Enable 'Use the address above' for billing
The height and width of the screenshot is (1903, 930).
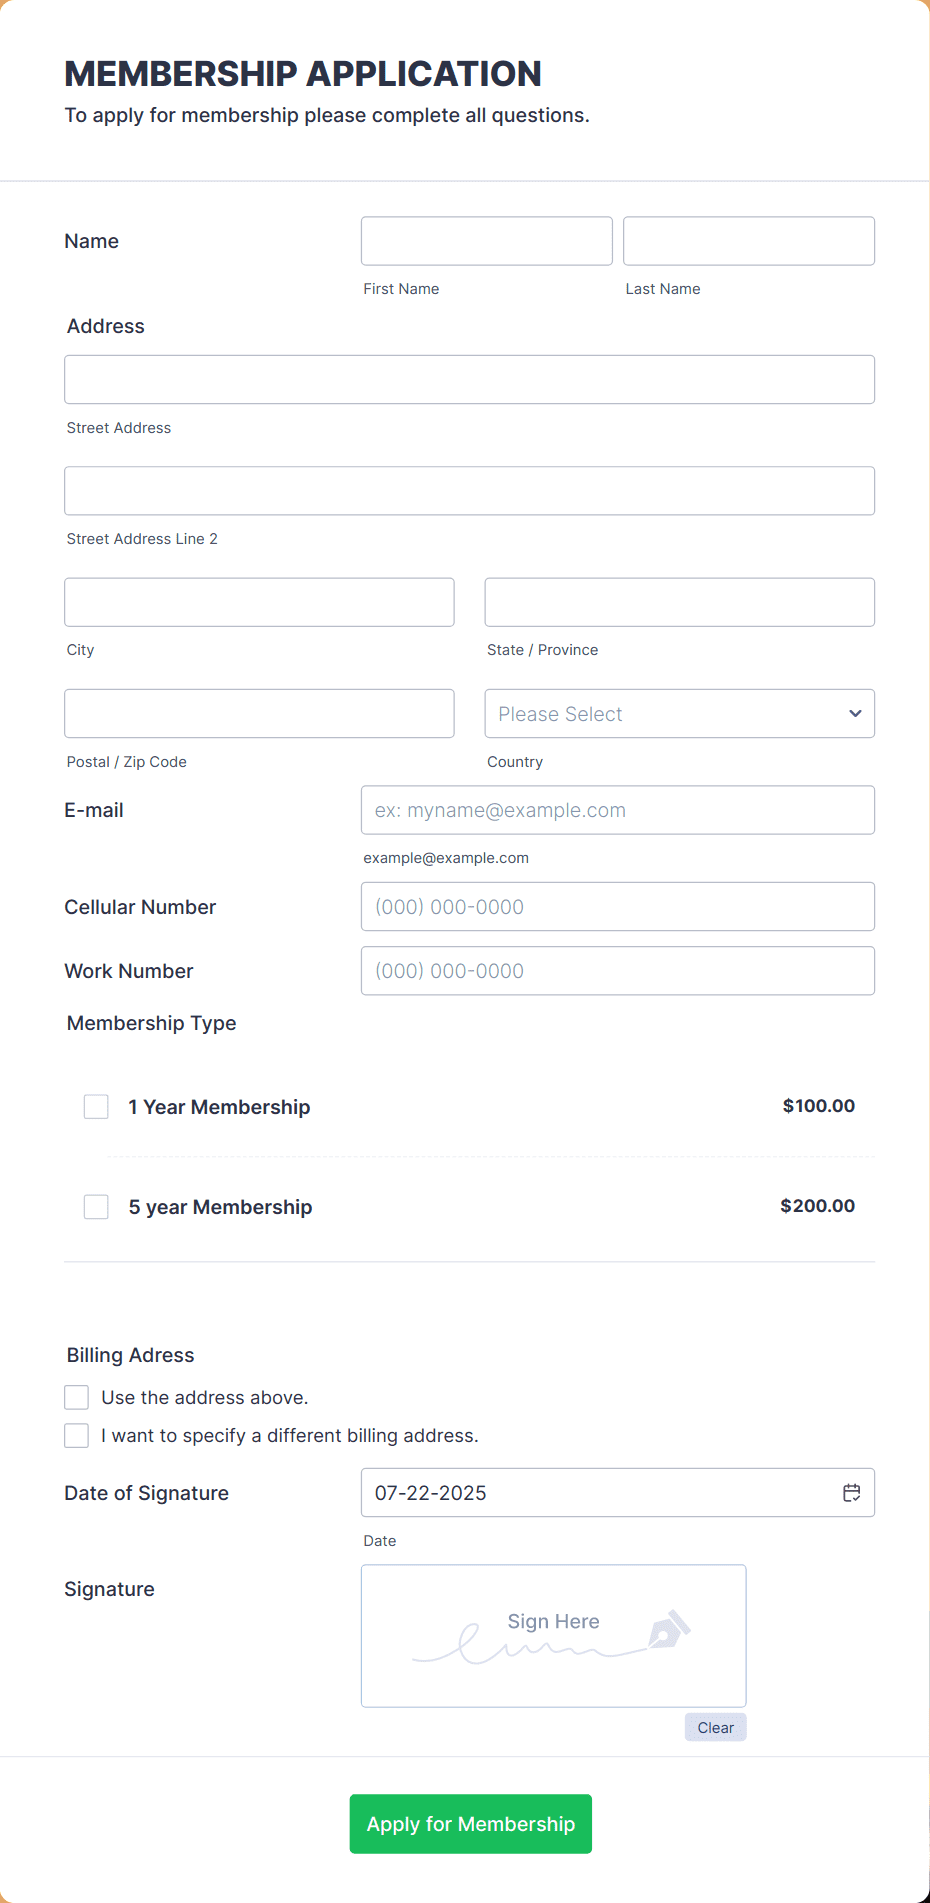click(76, 1396)
